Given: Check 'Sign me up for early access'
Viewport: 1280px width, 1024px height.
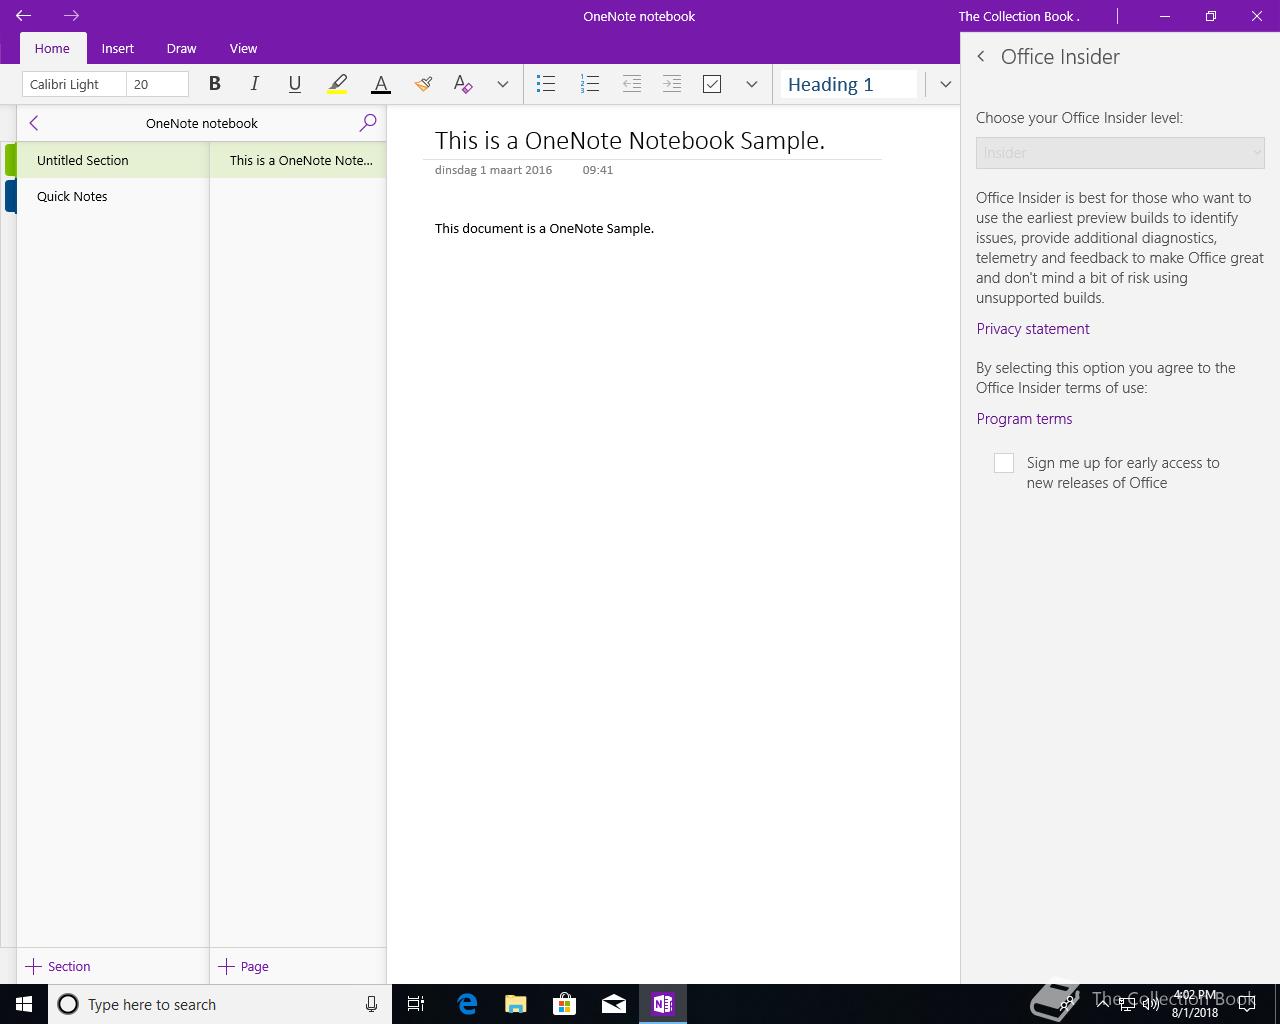Looking at the screenshot, I should (x=1004, y=463).
